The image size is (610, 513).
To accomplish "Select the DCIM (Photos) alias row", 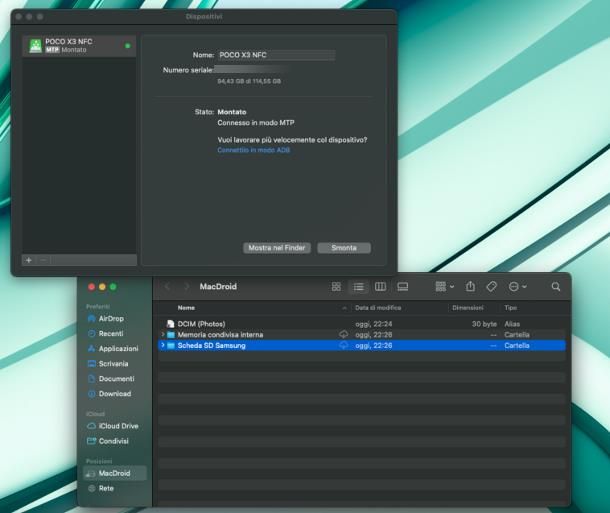I will click(x=362, y=324).
